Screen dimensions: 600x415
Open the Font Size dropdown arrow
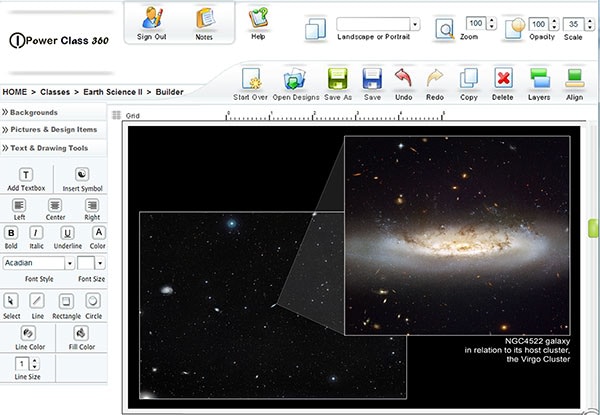point(100,263)
